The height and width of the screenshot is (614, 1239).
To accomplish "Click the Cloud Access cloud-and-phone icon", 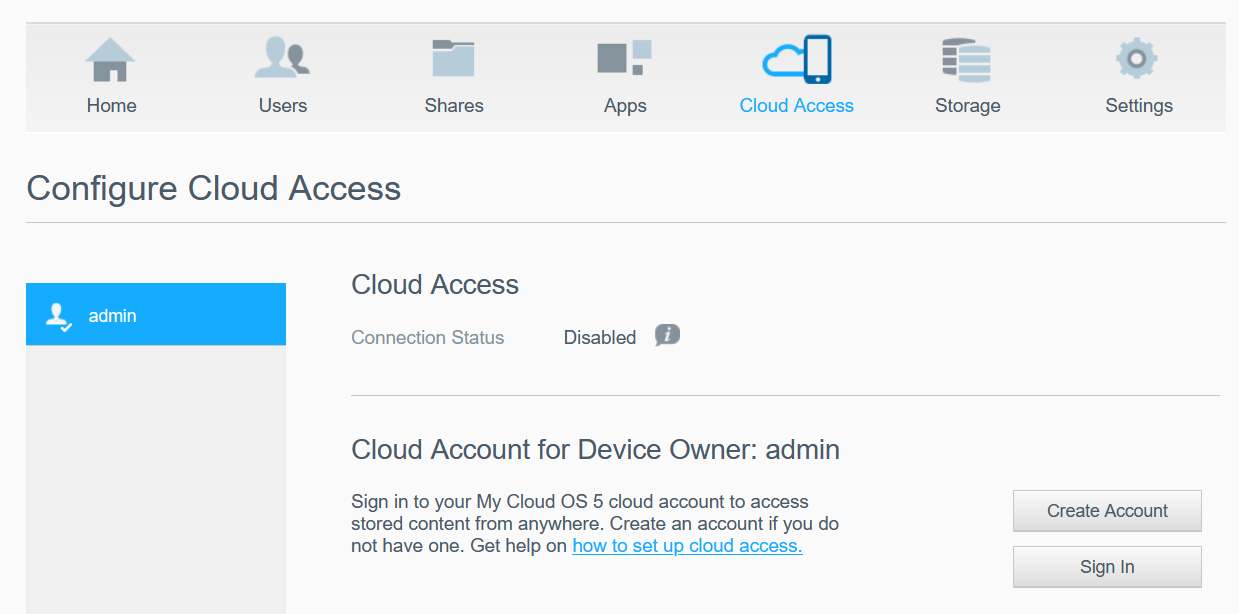I will 797,59.
